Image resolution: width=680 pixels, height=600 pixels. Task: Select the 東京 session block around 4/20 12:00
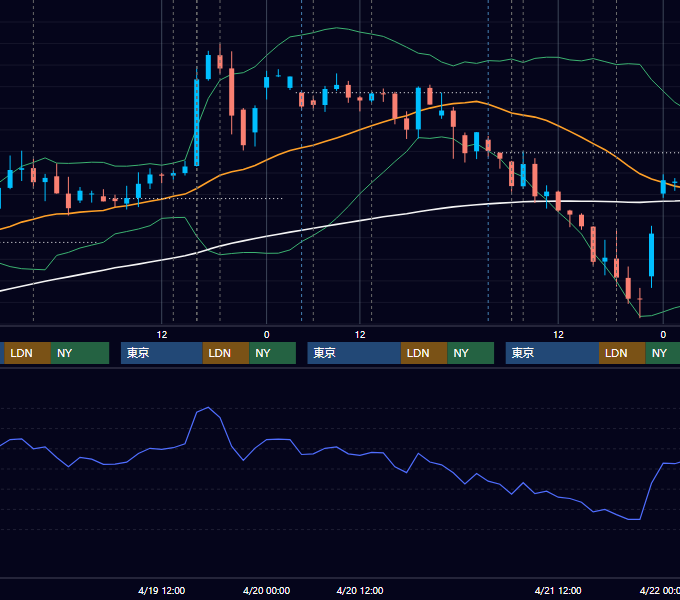coord(354,353)
